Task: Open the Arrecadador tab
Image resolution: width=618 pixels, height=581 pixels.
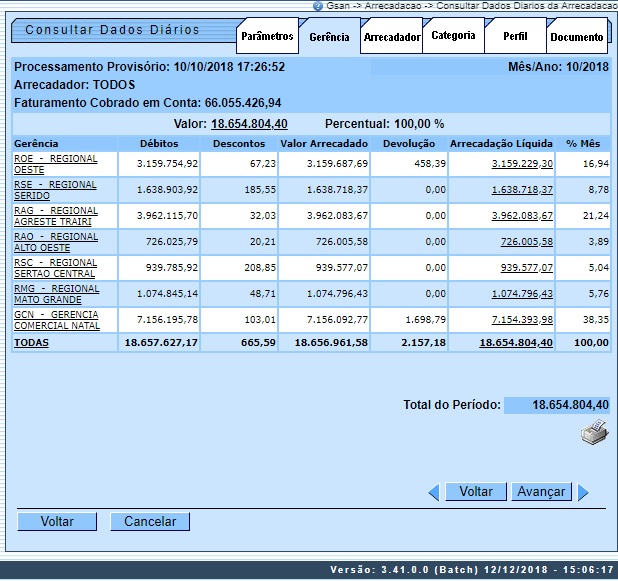Action: [391, 37]
